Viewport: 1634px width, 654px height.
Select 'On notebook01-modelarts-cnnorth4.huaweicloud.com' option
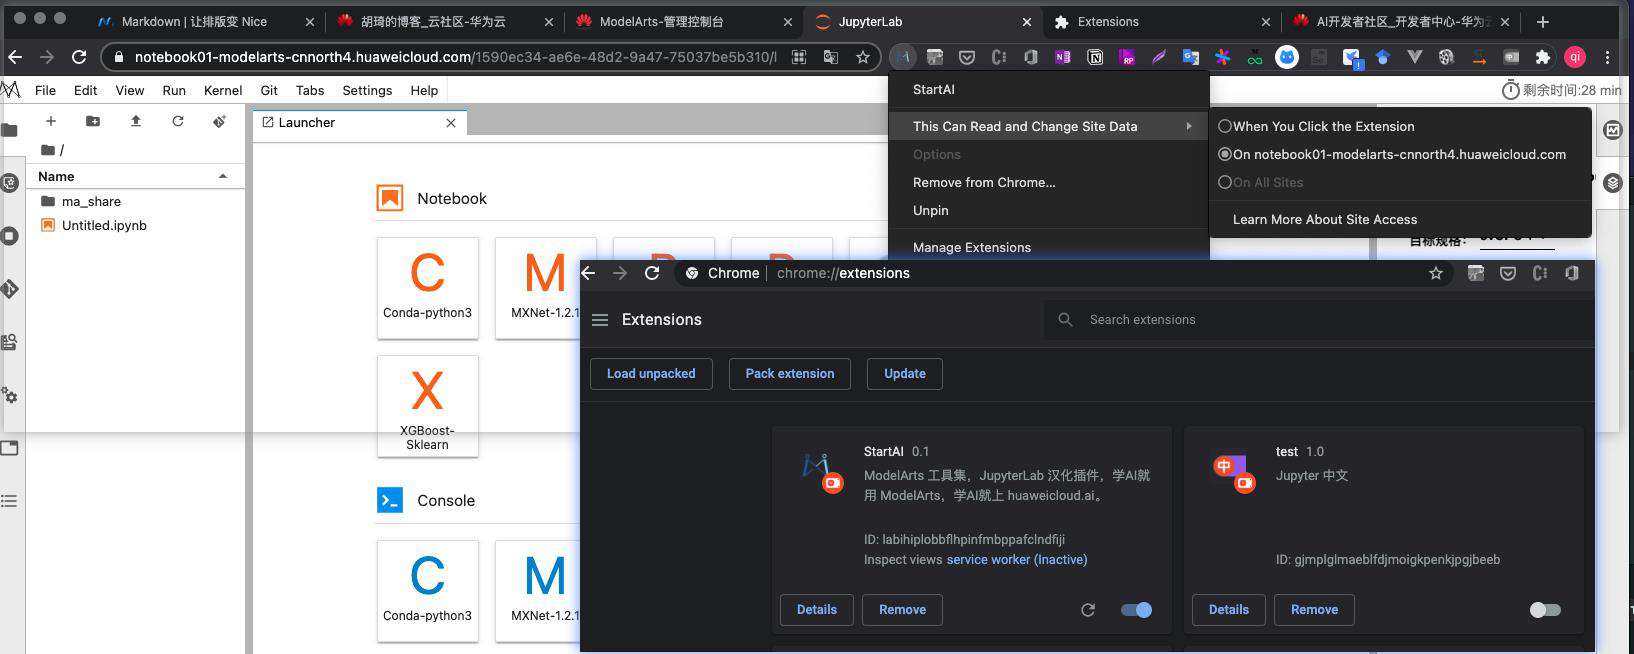pos(1392,154)
